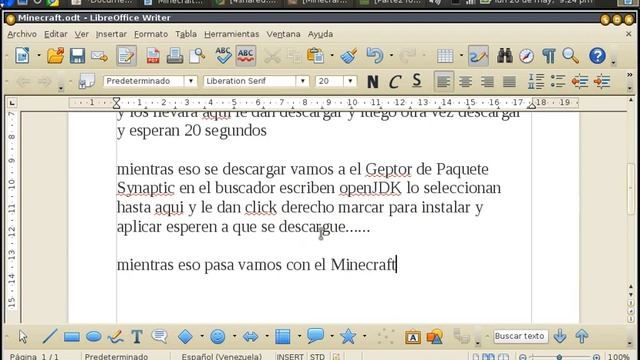Open the Editar menu

pyautogui.click(x=56, y=34)
